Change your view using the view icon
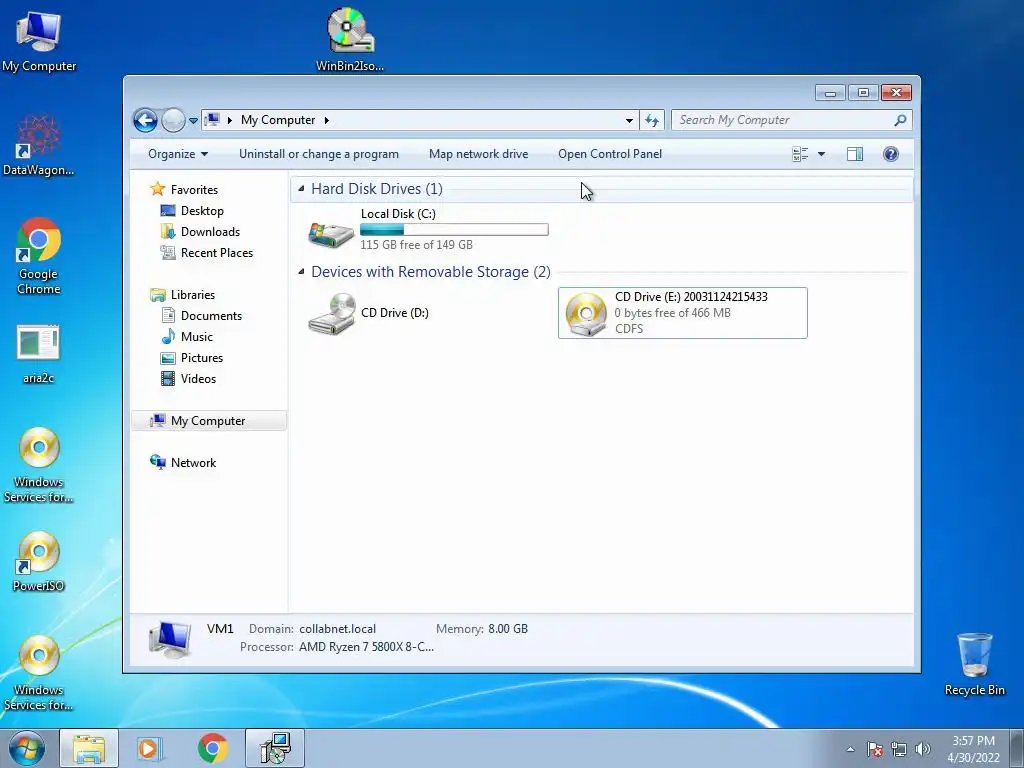This screenshot has height=768, width=1024. pos(800,154)
